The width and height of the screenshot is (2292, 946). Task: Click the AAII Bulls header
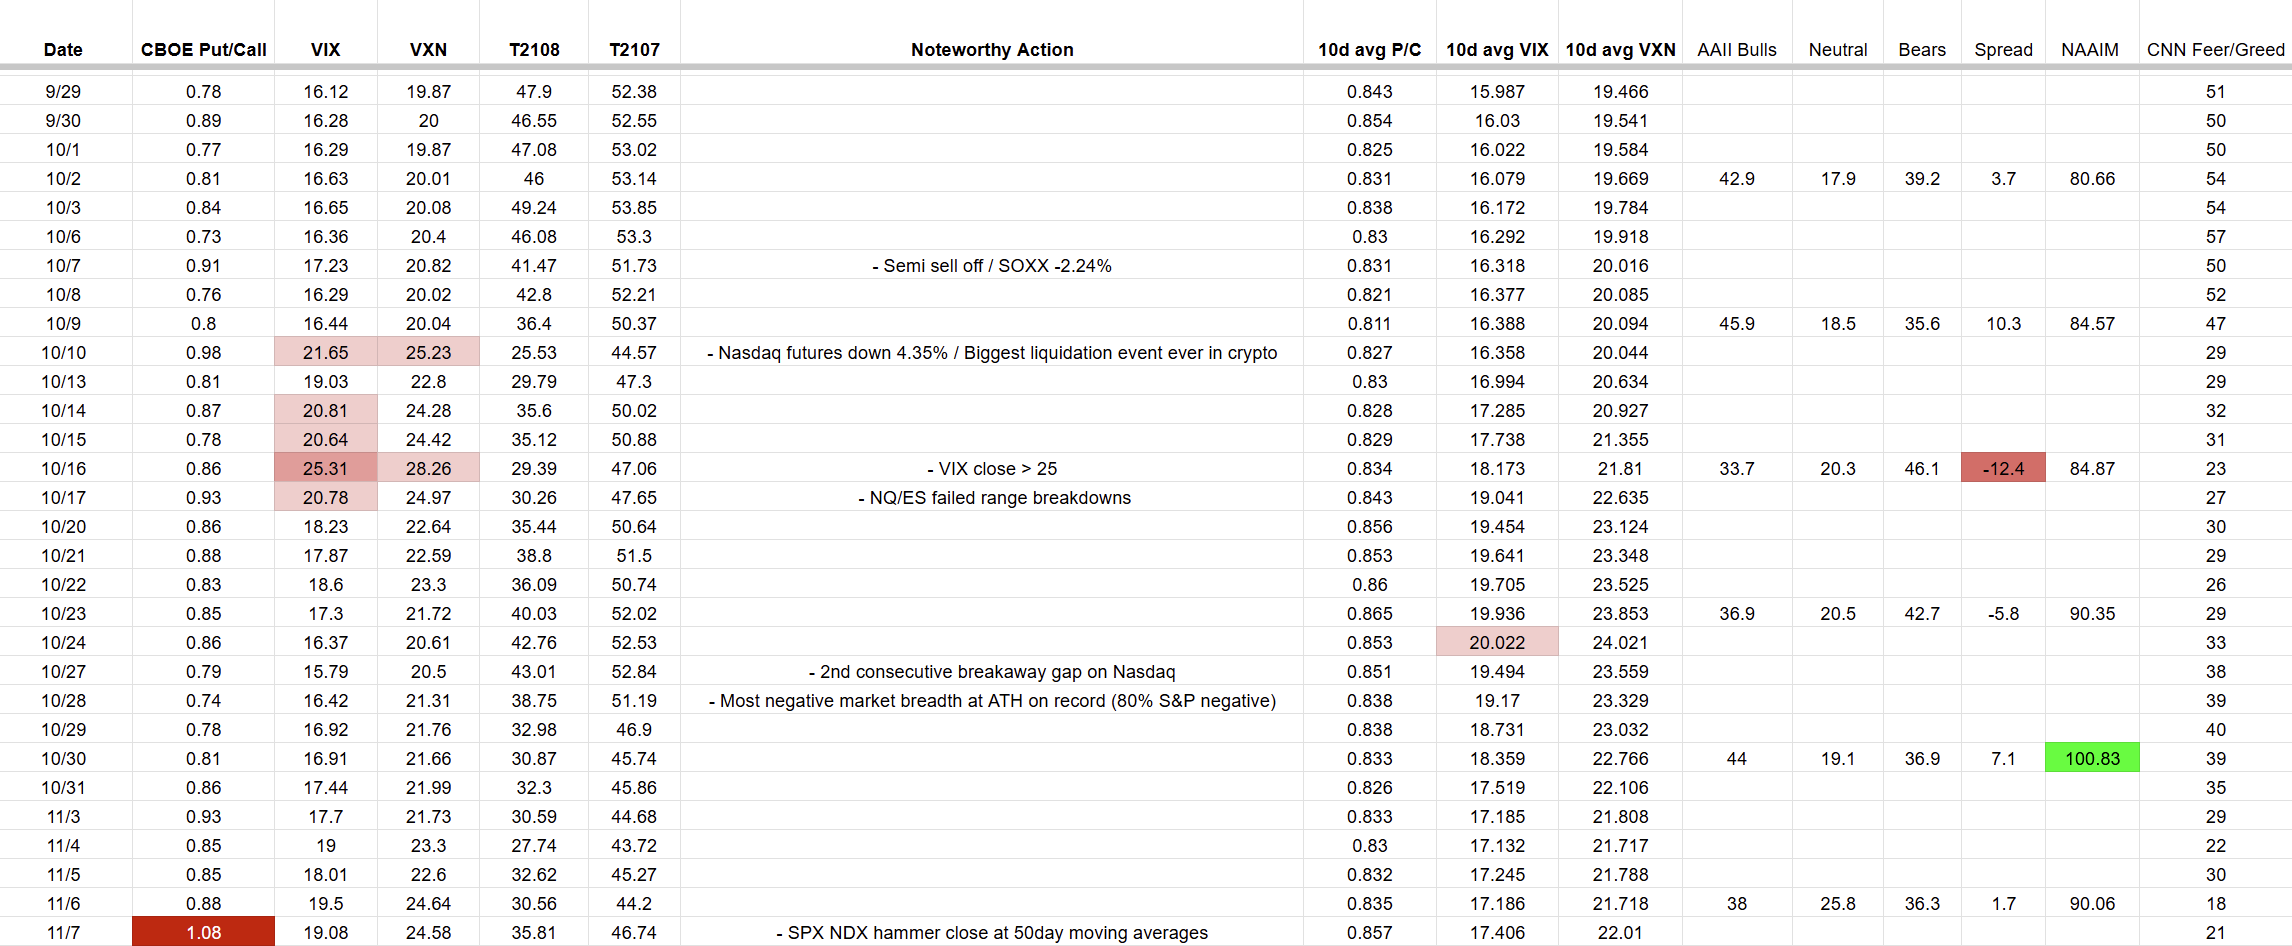[x=1737, y=50]
